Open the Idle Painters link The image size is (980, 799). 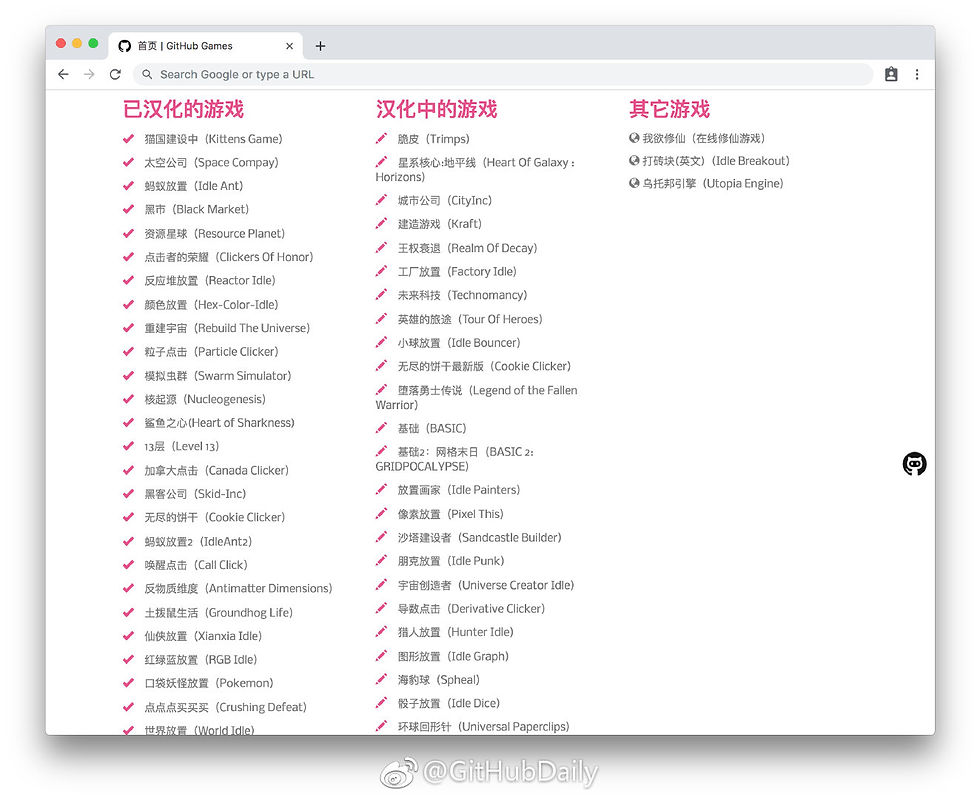pos(459,490)
